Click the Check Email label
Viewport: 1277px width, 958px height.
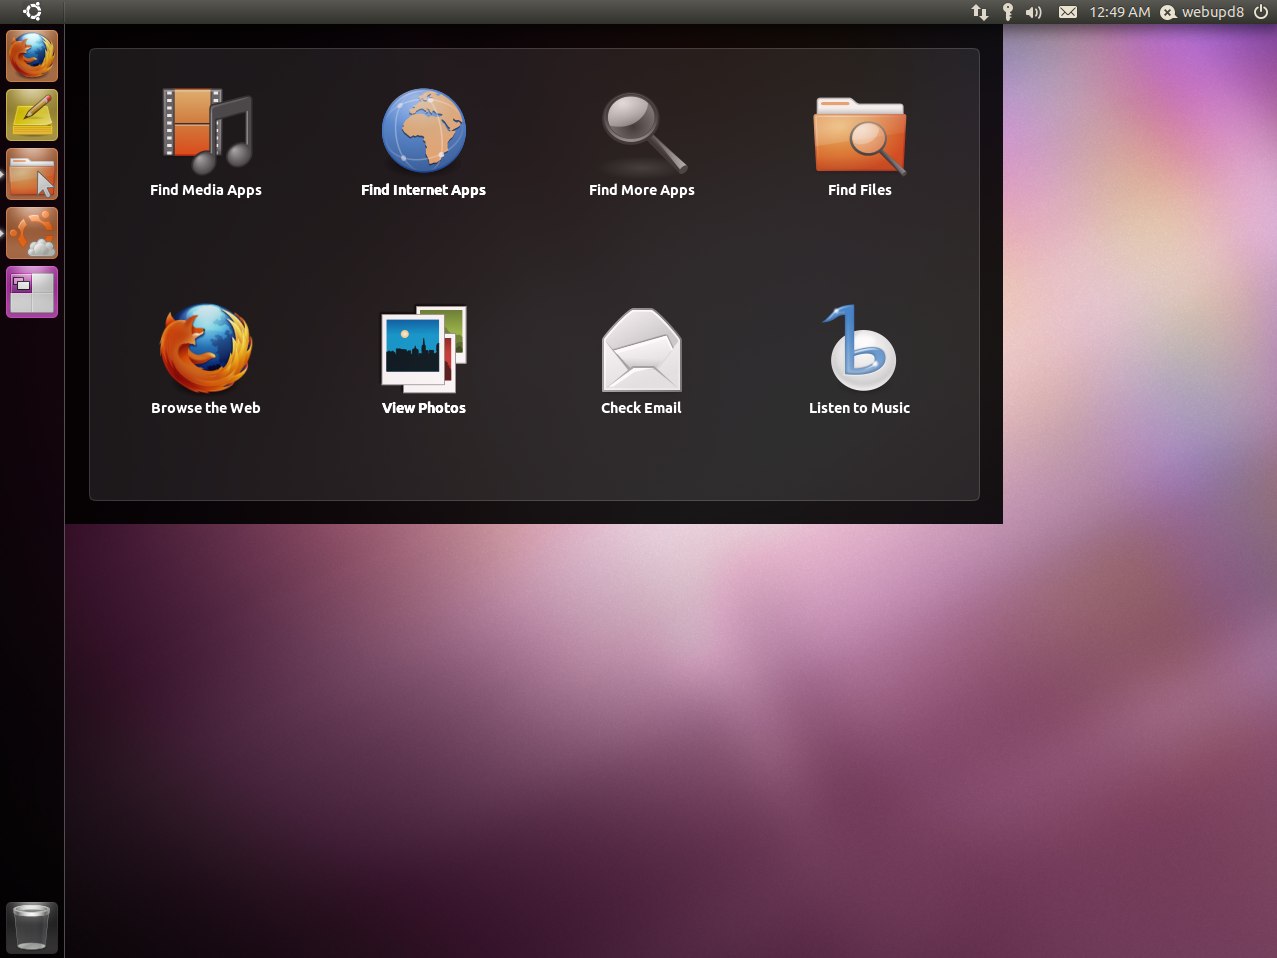click(641, 408)
